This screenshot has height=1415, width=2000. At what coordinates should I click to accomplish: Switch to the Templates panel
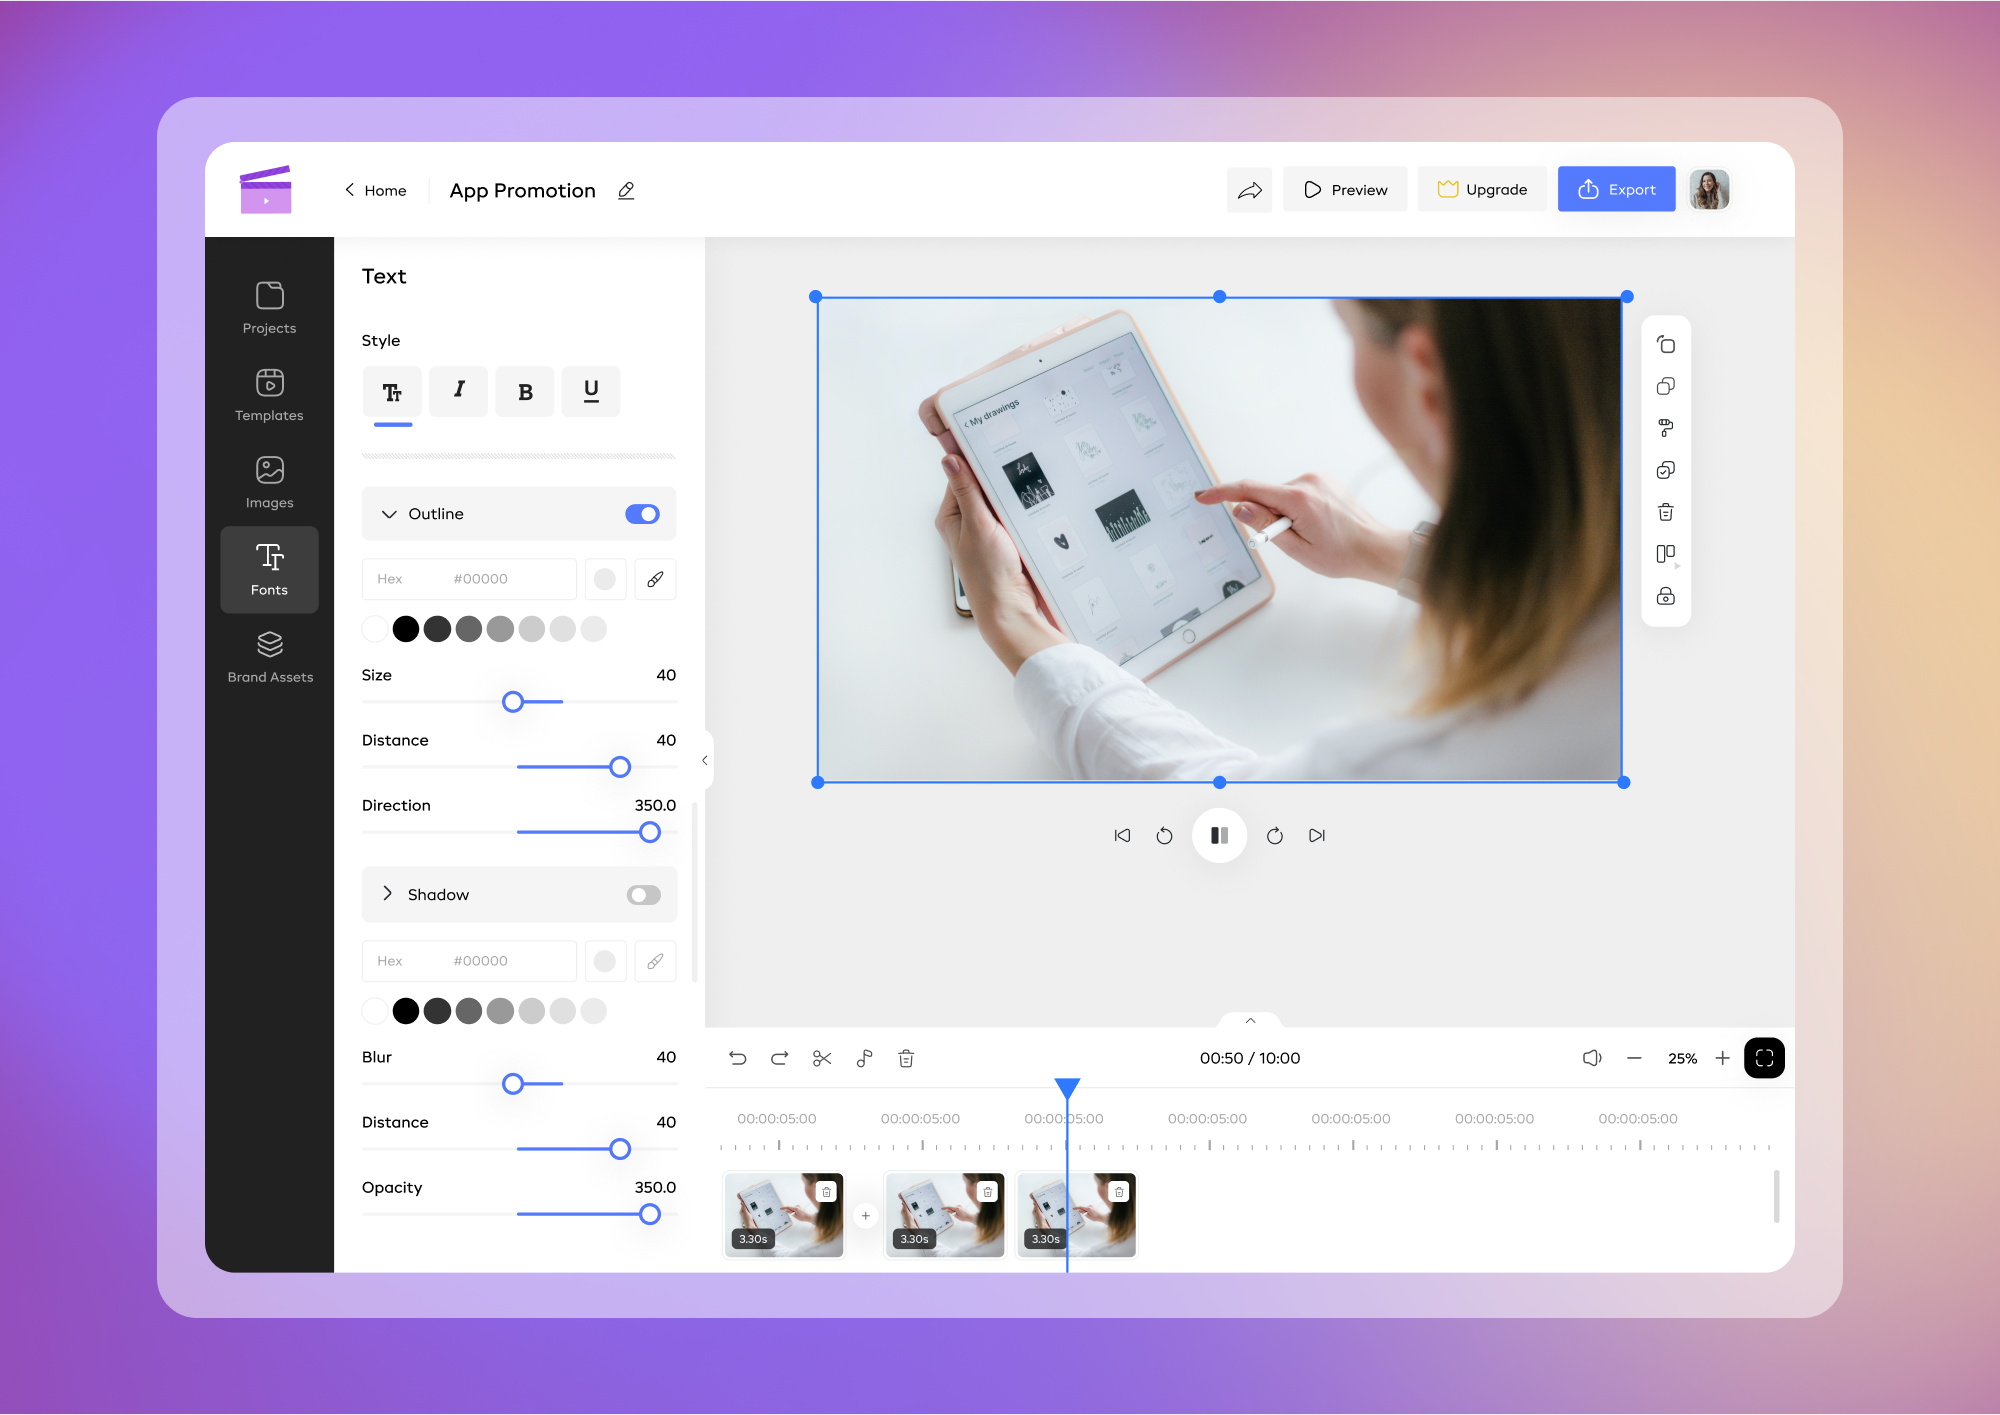[268, 396]
